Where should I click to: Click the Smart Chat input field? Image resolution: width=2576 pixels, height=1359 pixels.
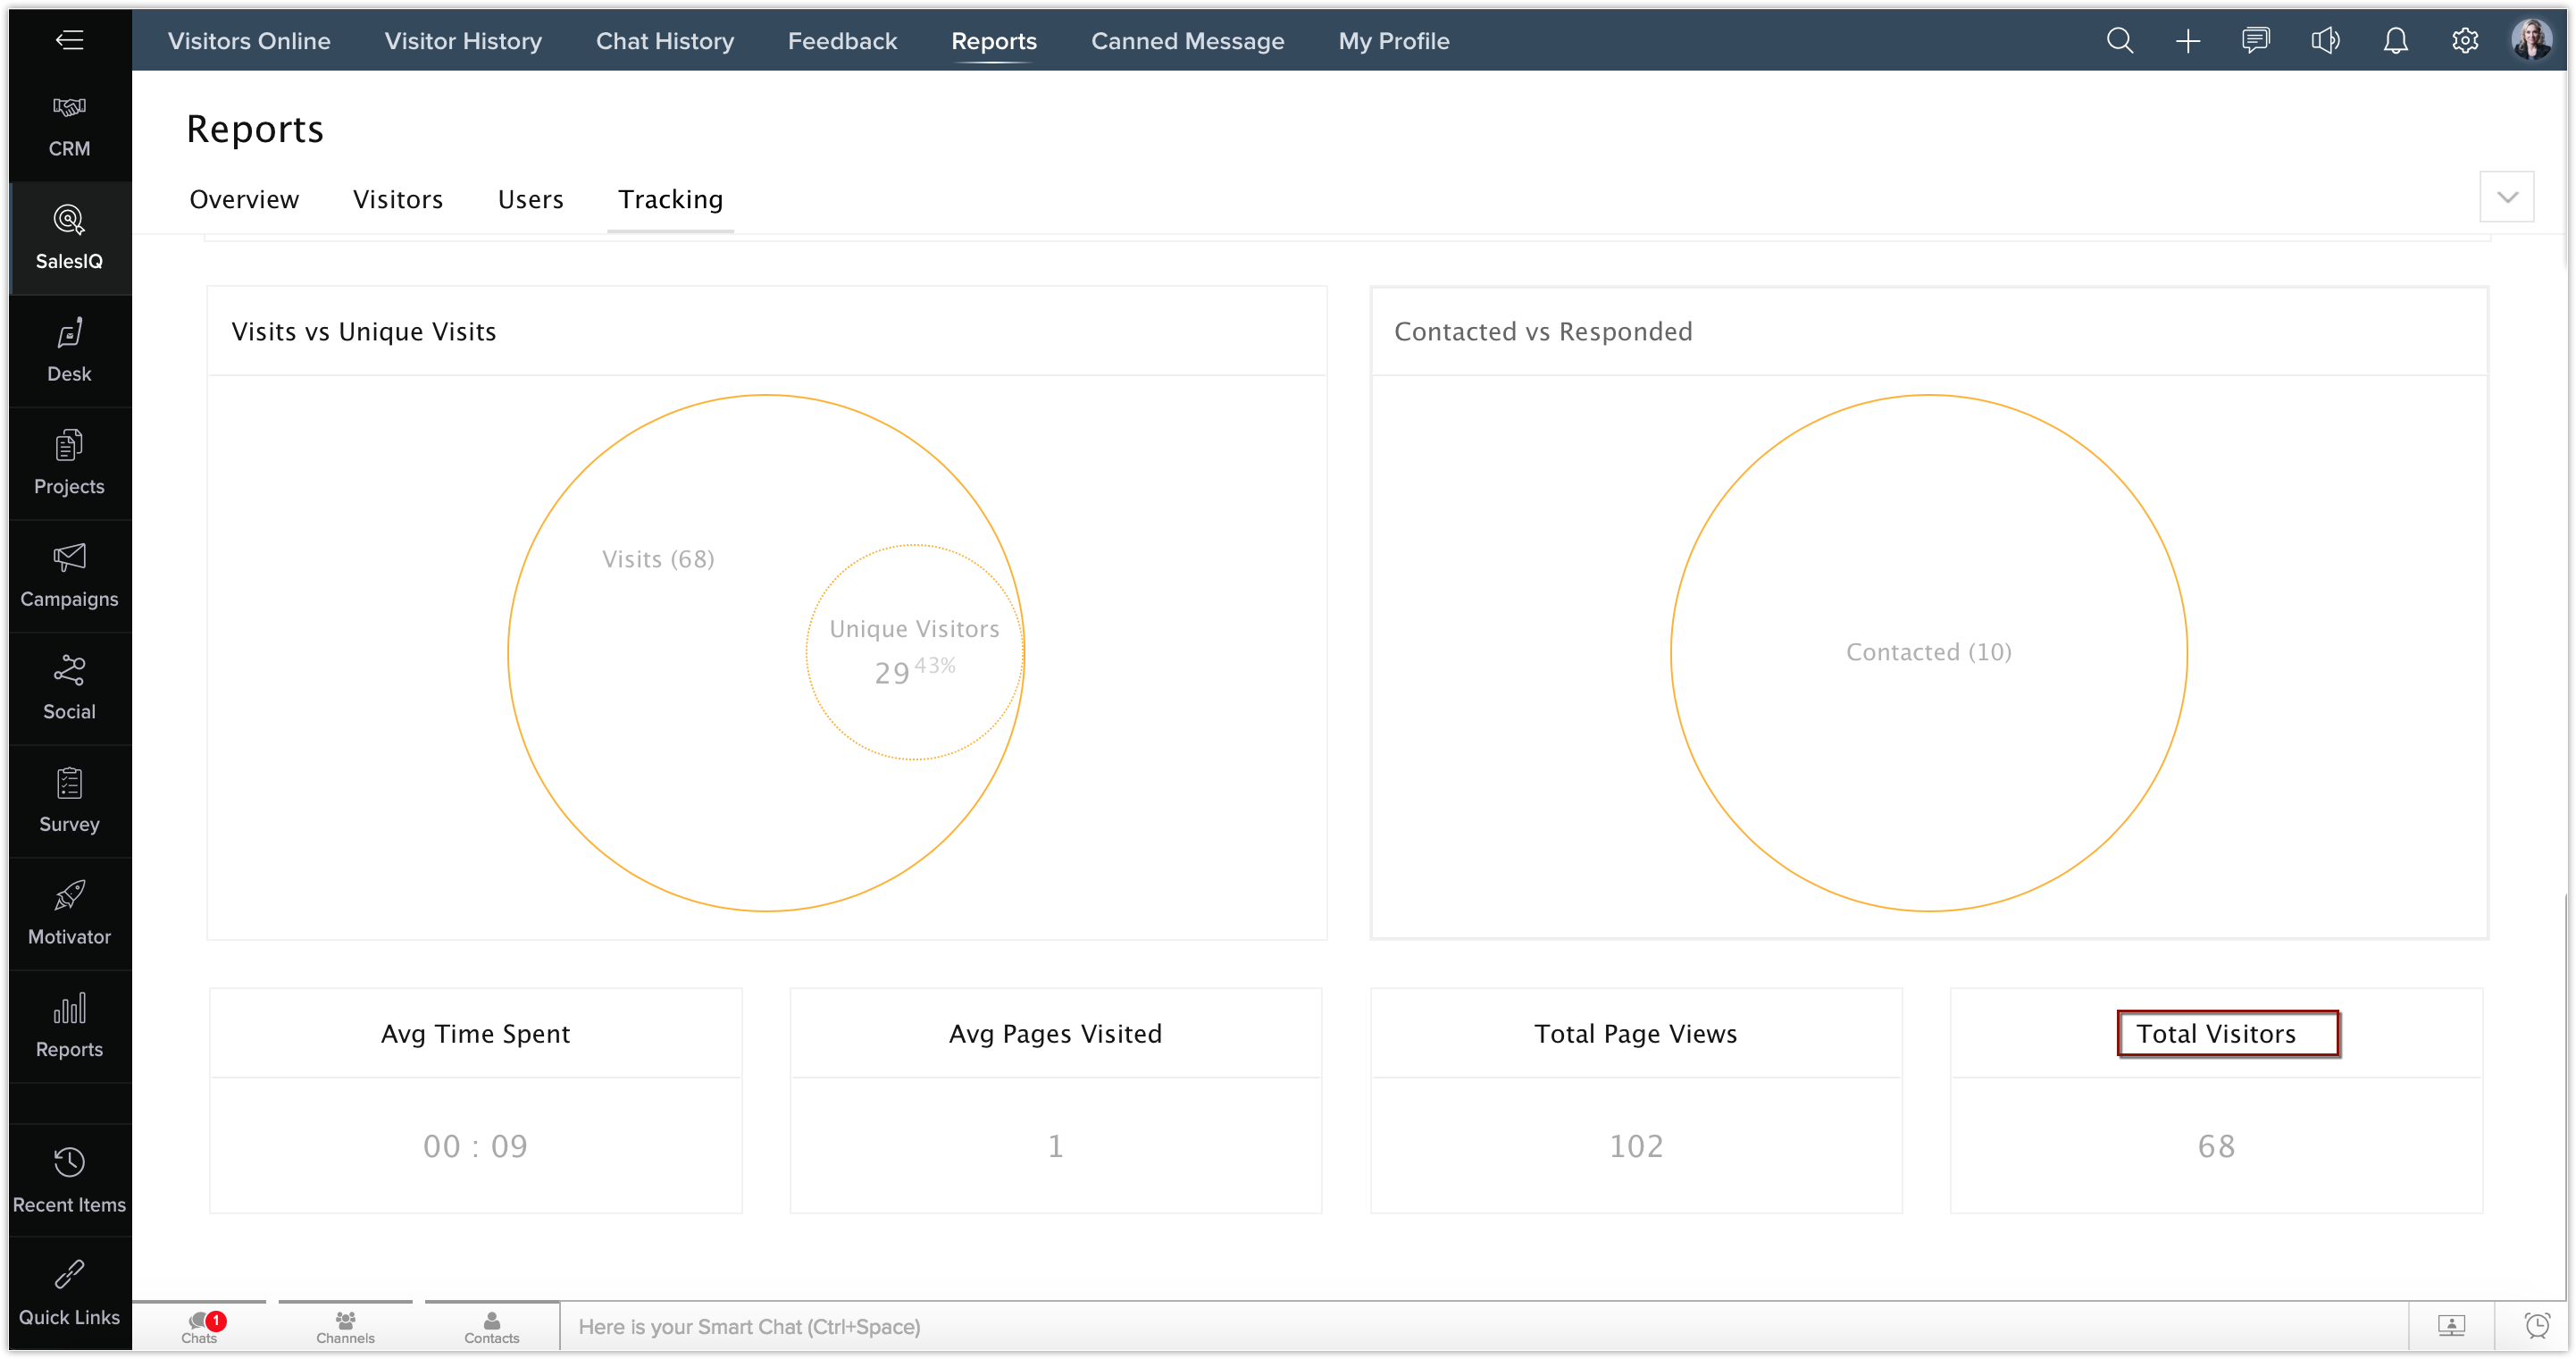click(1480, 1326)
